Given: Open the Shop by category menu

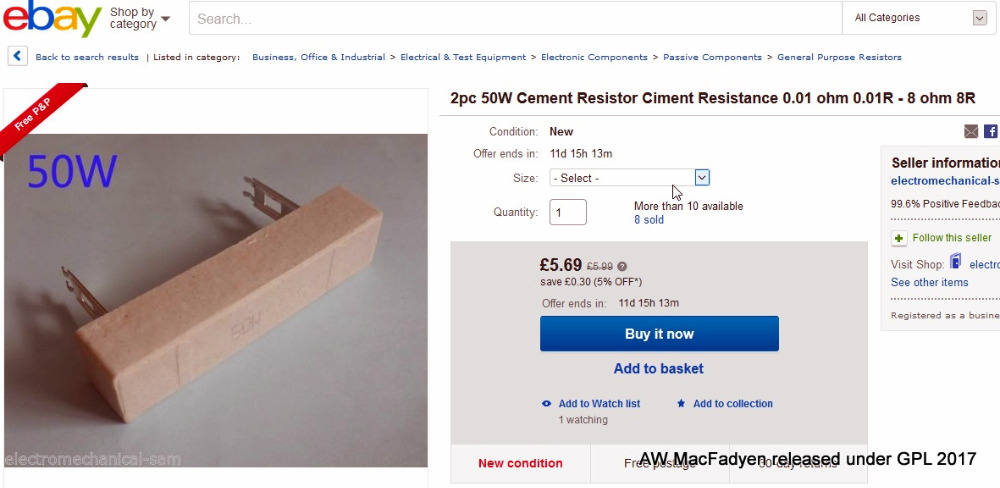Looking at the screenshot, I should (x=139, y=18).
